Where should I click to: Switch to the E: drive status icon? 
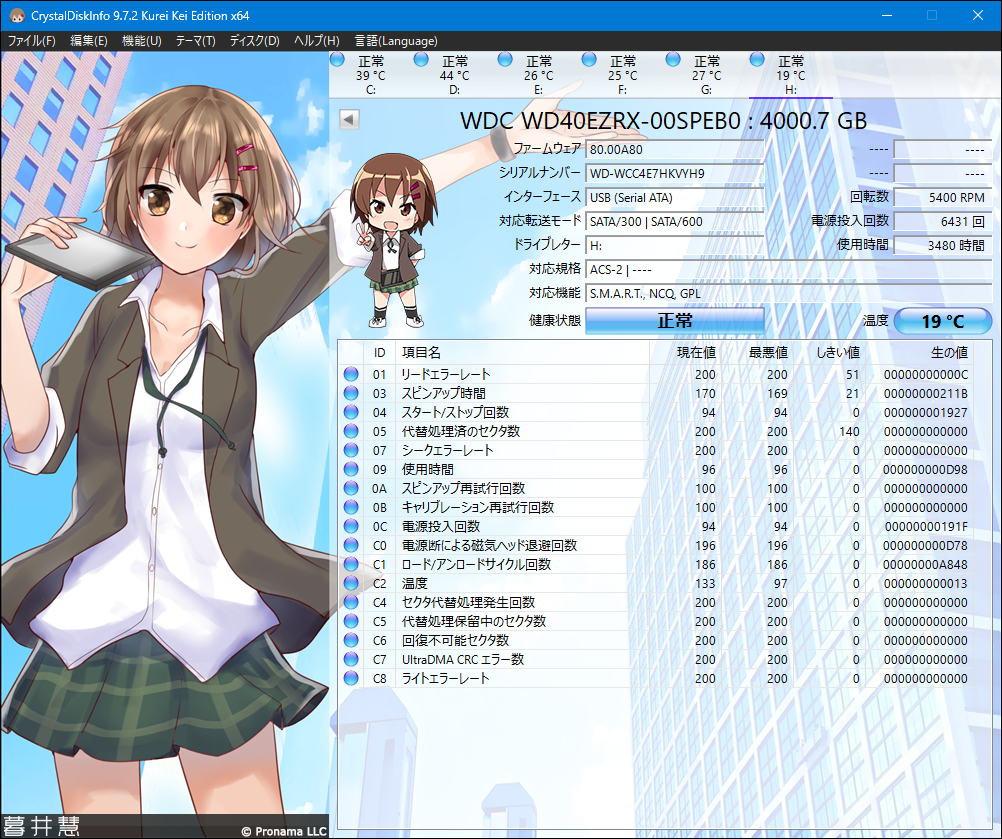click(505, 60)
